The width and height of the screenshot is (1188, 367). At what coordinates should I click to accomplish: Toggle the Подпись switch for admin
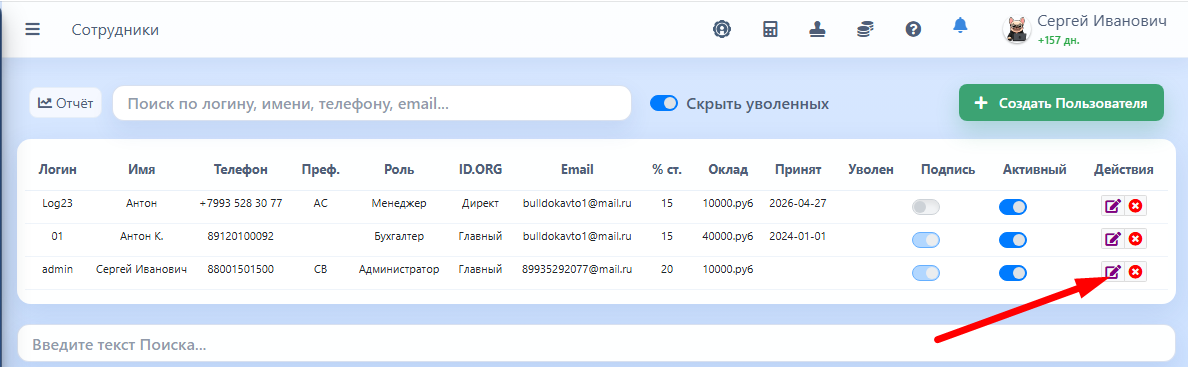coord(926,273)
